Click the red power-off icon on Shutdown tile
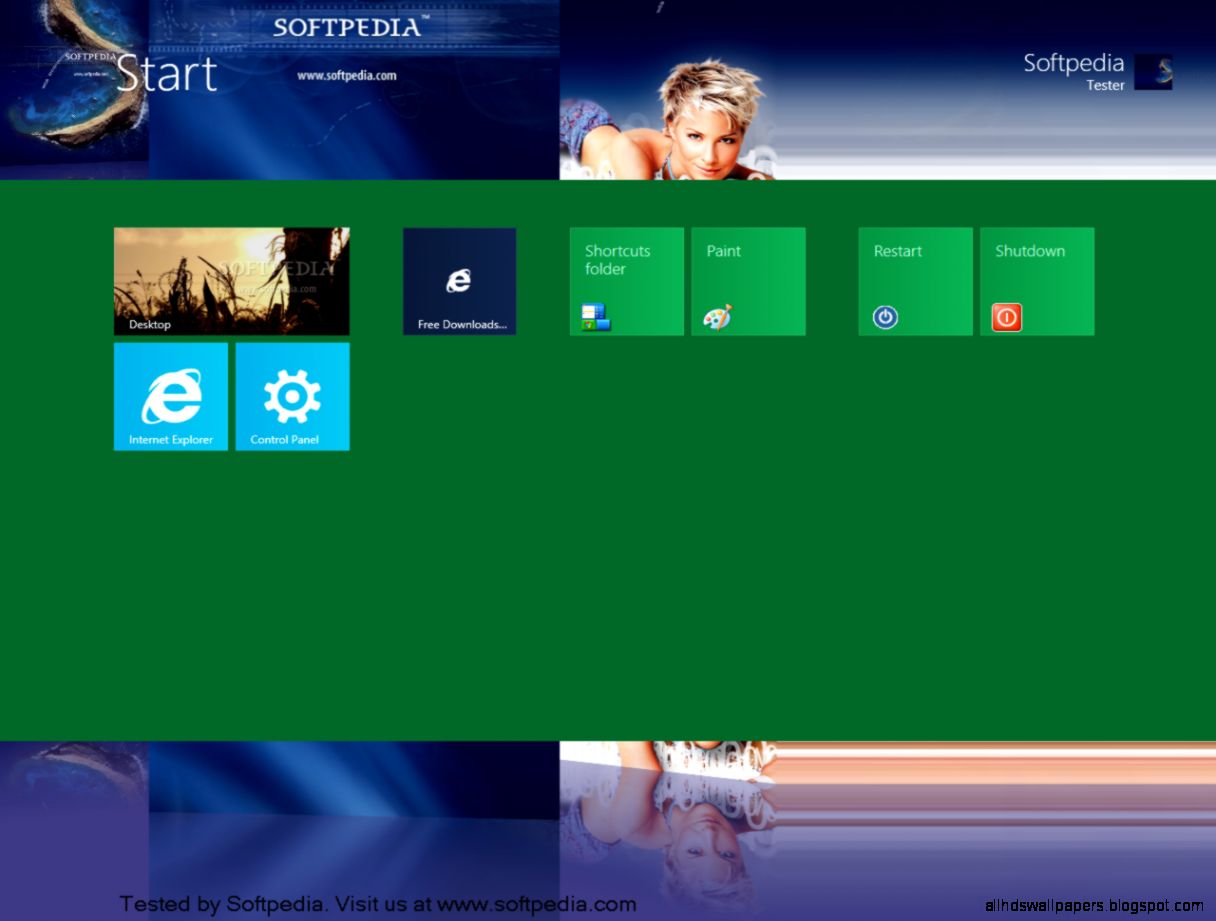This screenshot has width=1216, height=921. pos(1006,317)
